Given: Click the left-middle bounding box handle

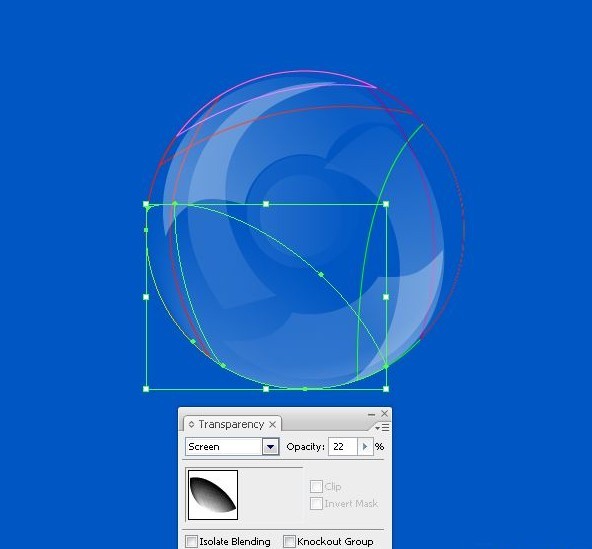Looking at the screenshot, I should pyautogui.click(x=146, y=297).
